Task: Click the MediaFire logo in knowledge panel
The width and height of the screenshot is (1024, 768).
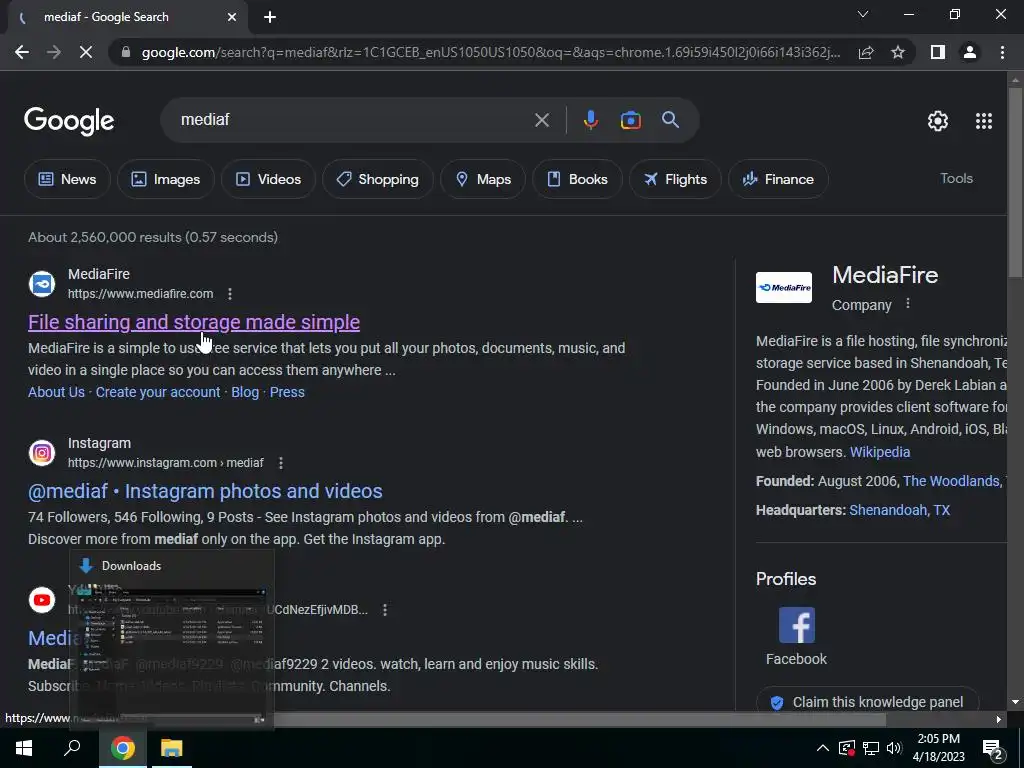Action: 784,287
